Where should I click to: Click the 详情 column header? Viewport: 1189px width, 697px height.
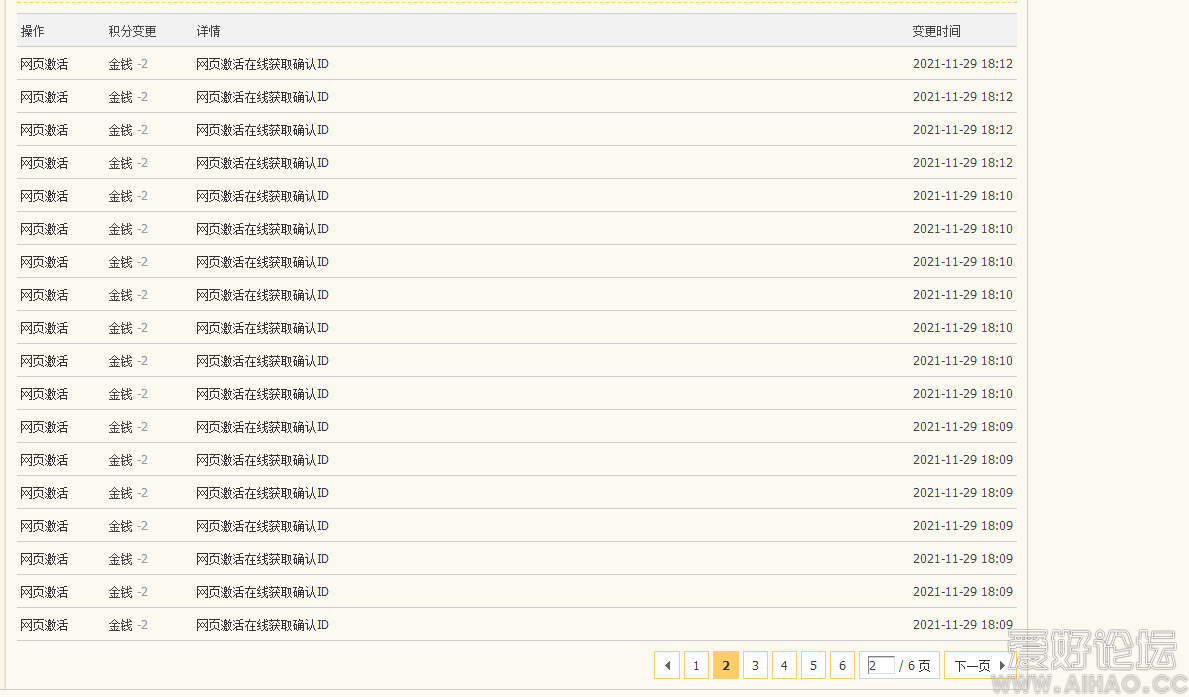click(208, 31)
